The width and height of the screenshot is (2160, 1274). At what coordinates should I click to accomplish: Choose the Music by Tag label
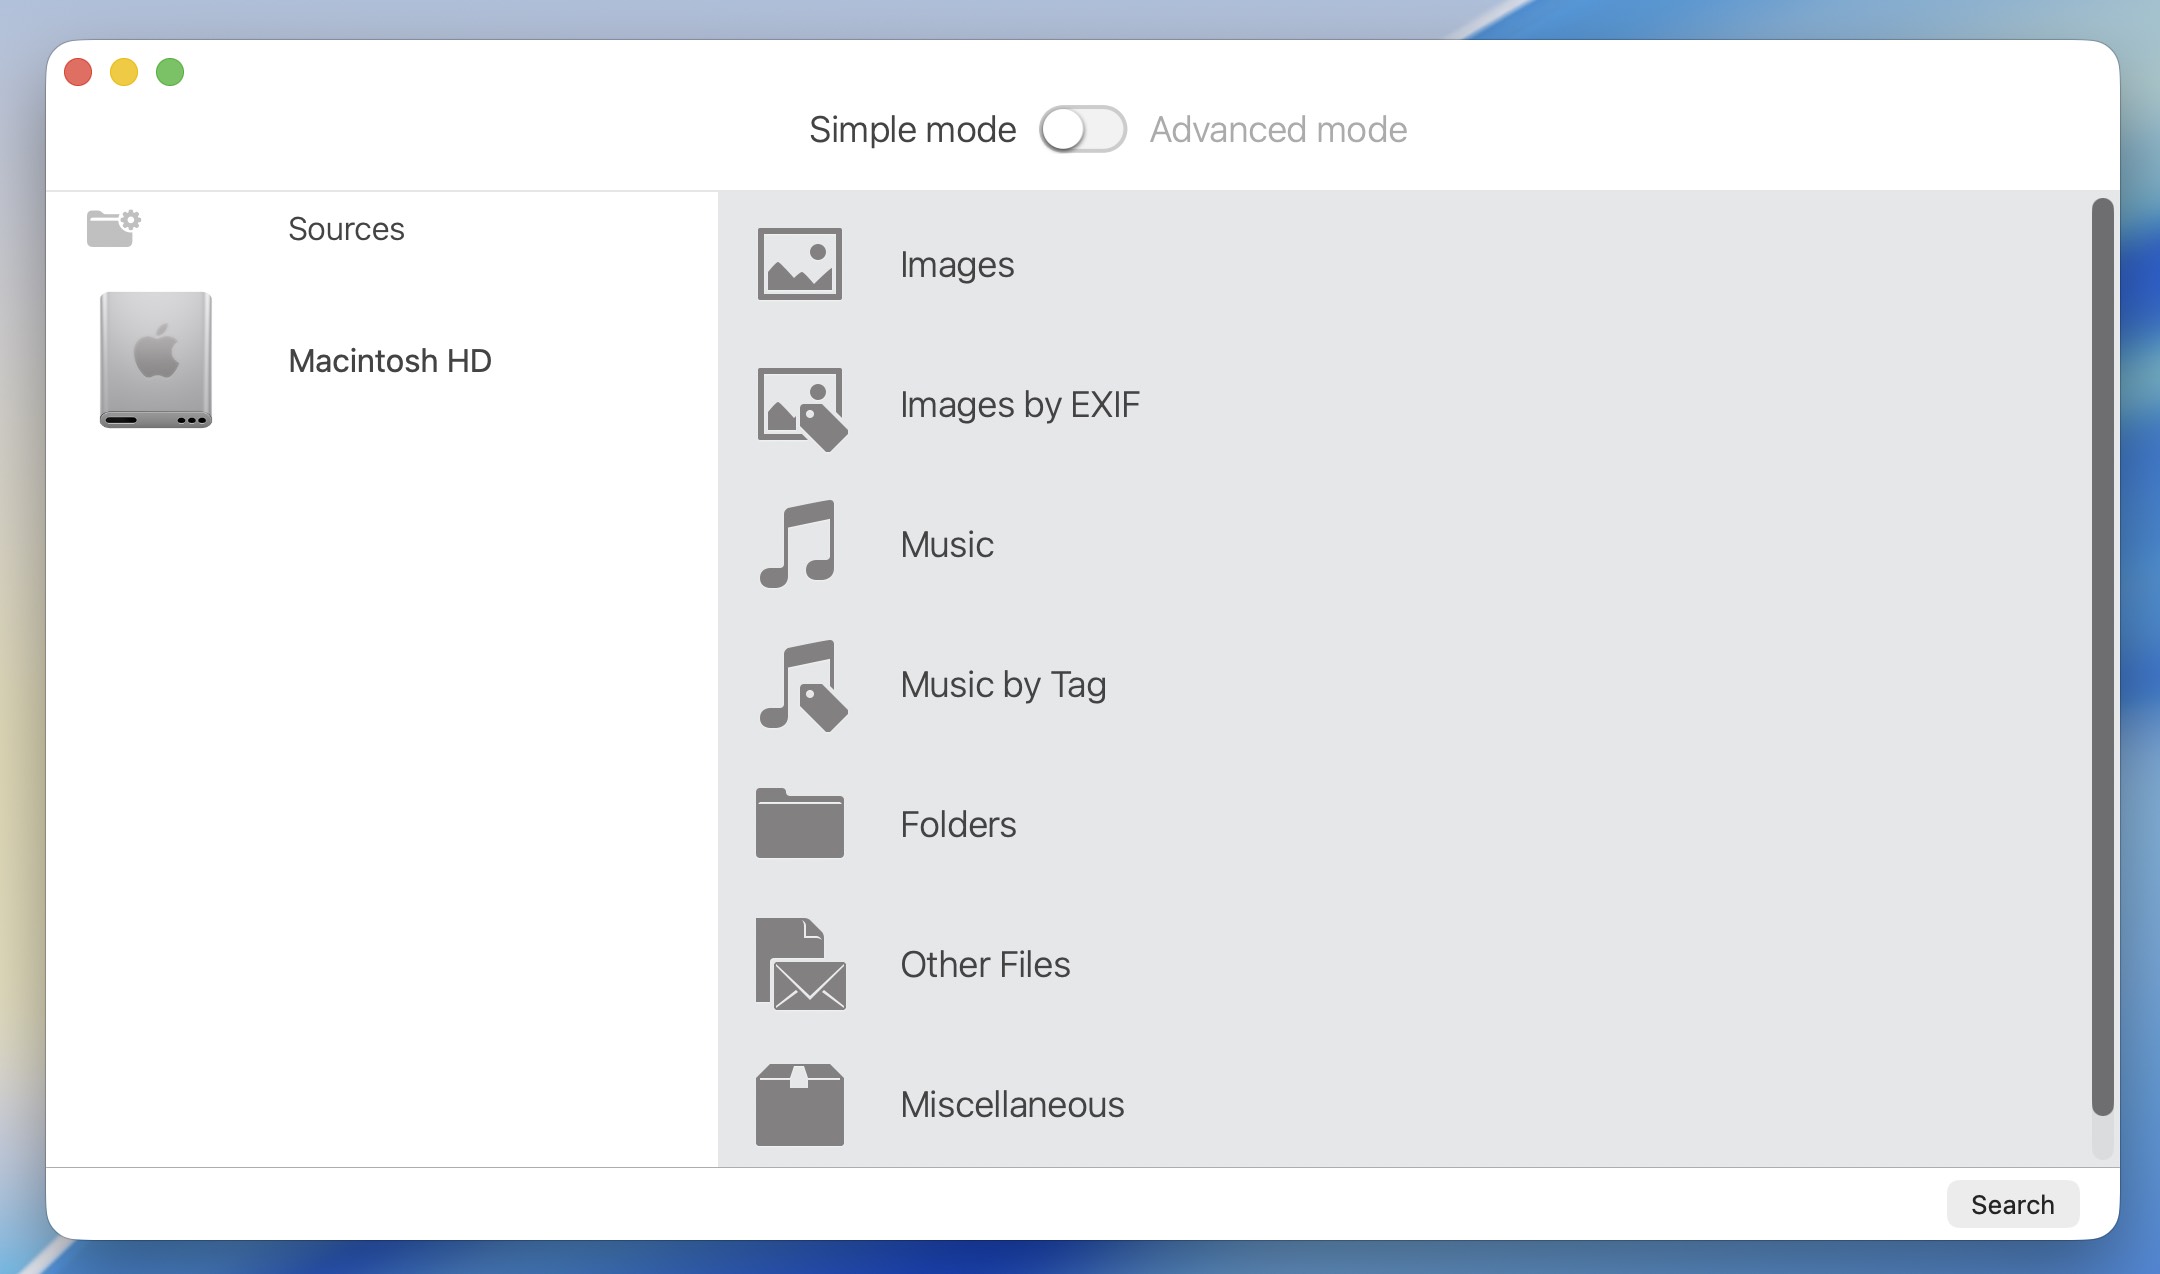click(1002, 685)
